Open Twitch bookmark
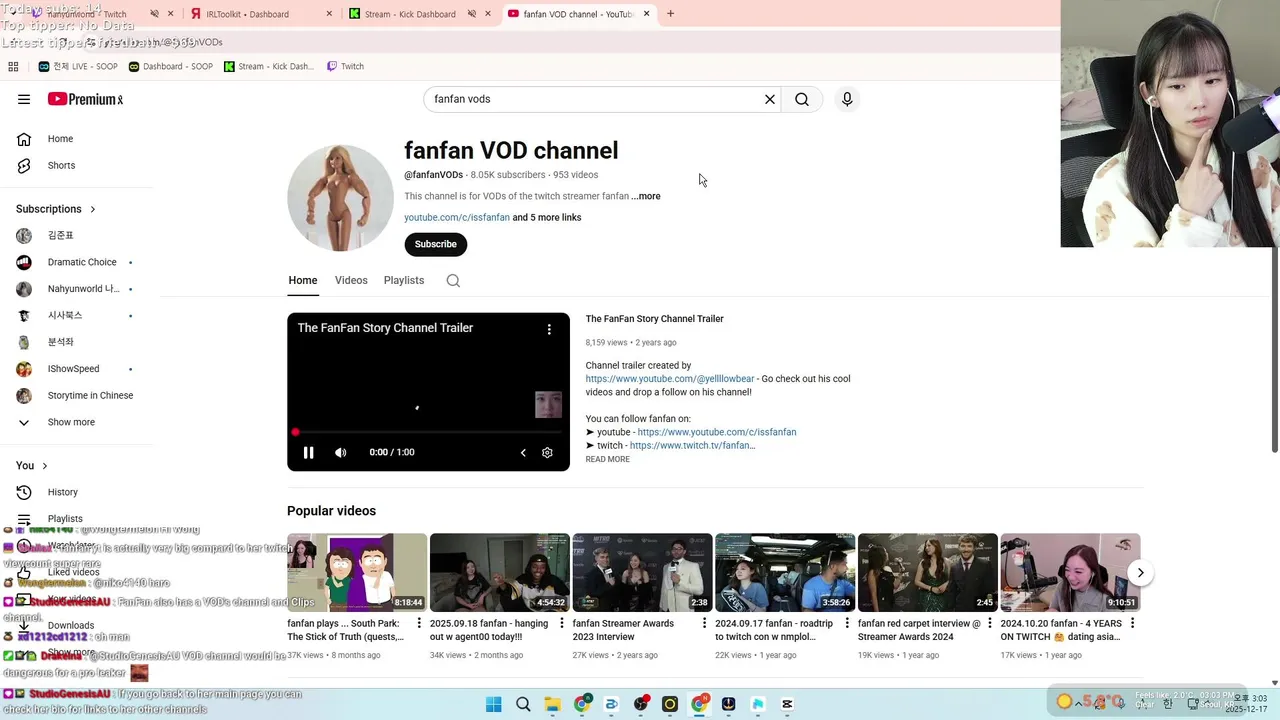This screenshot has width=1280, height=720. click(x=345, y=66)
